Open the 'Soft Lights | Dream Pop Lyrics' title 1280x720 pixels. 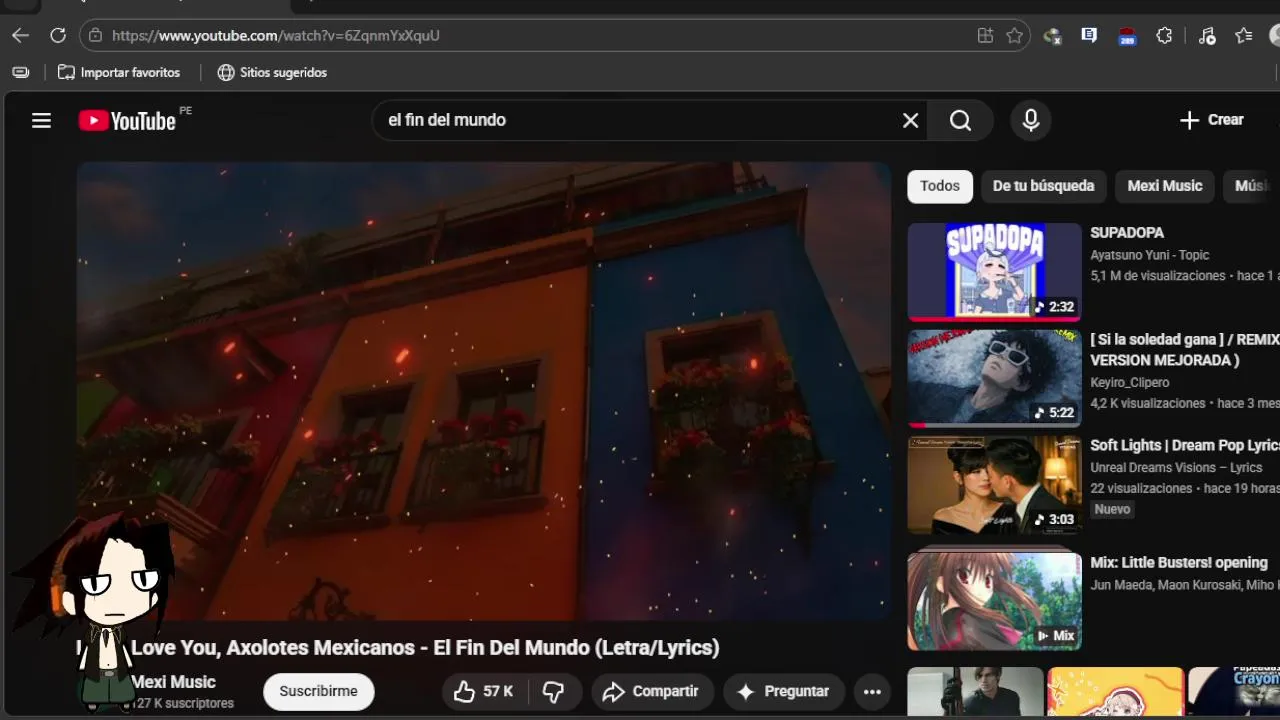1185,445
